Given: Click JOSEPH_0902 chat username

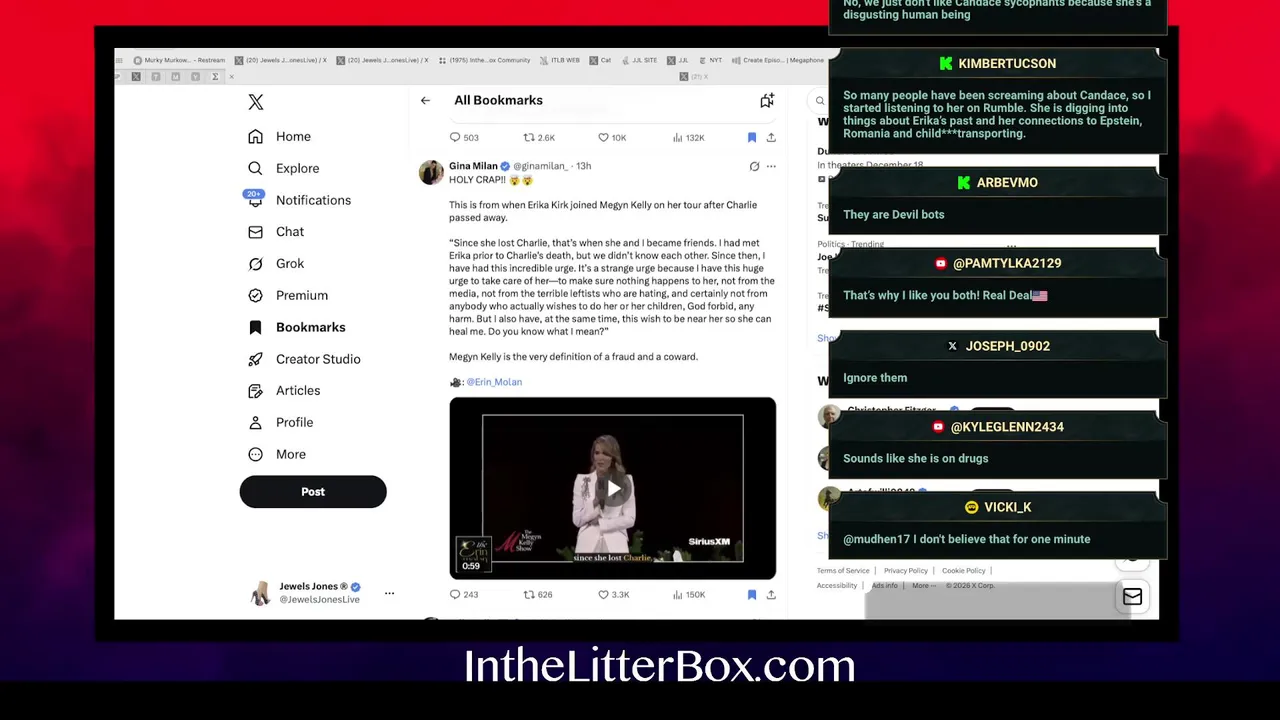Looking at the screenshot, I should click(1007, 346).
